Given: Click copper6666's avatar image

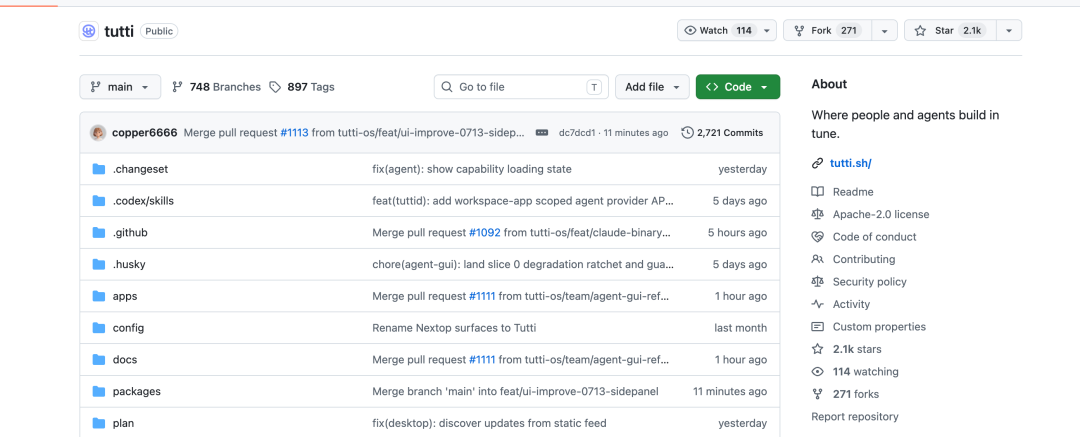Looking at the screenshot, I should [98, 132].
